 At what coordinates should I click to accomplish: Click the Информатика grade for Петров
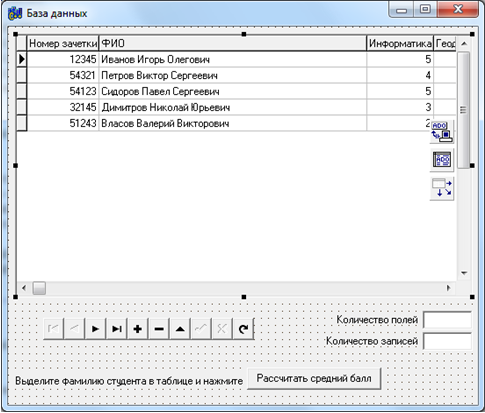(400, 75)
